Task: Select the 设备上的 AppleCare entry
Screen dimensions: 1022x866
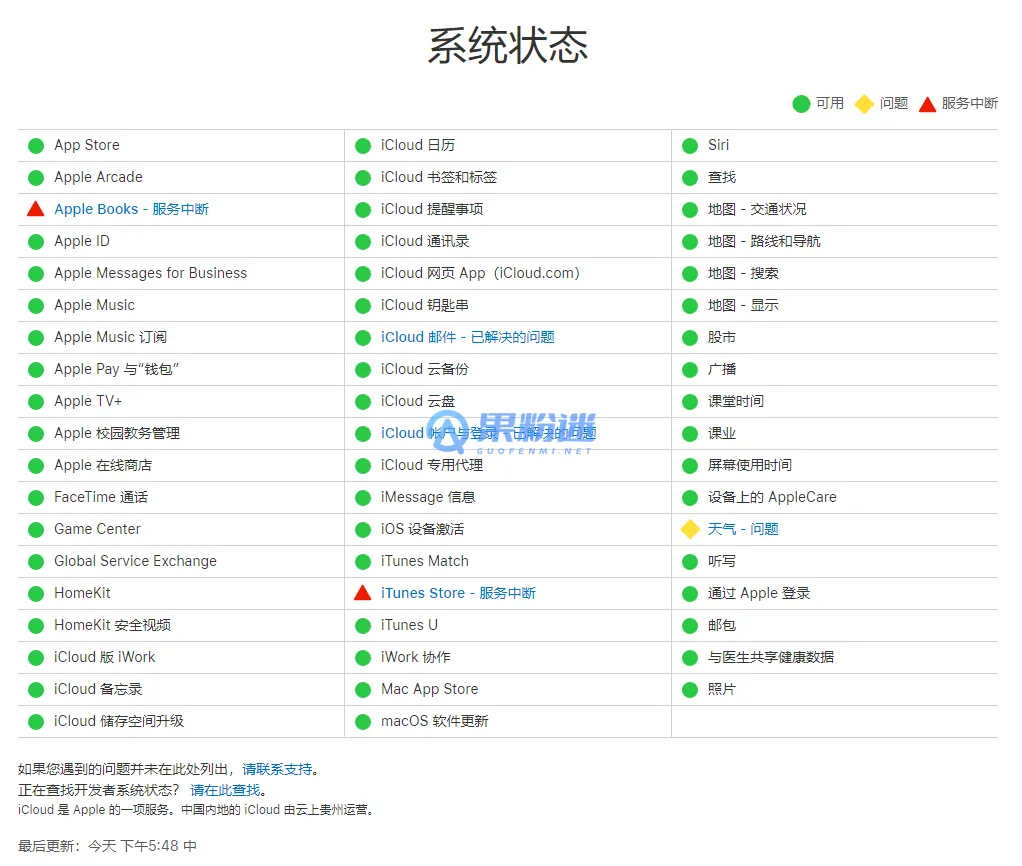Action: [x=772, y=497]
